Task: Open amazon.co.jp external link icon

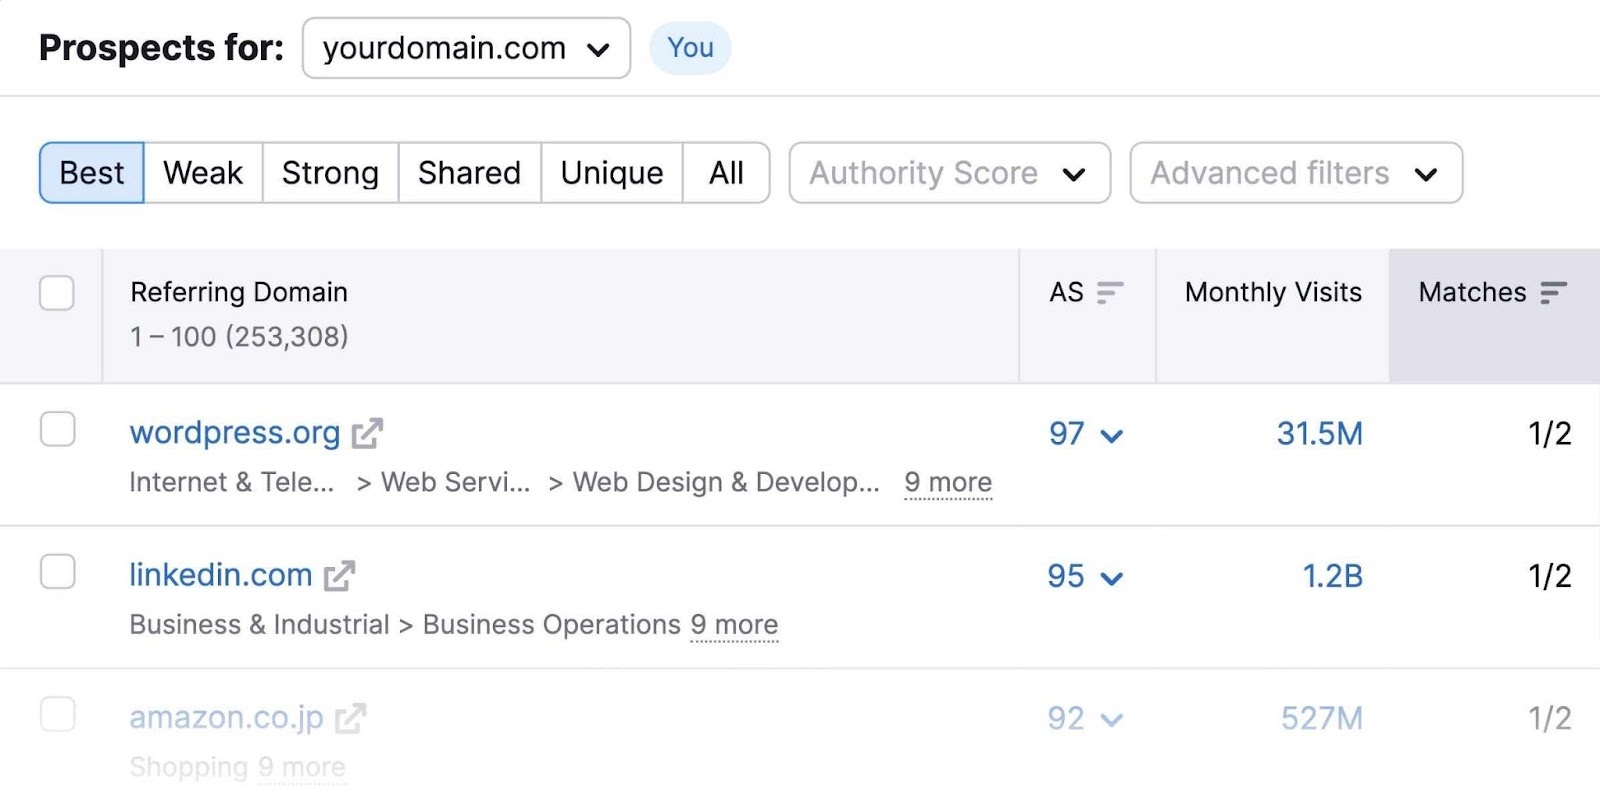Action: coord(350,718)
